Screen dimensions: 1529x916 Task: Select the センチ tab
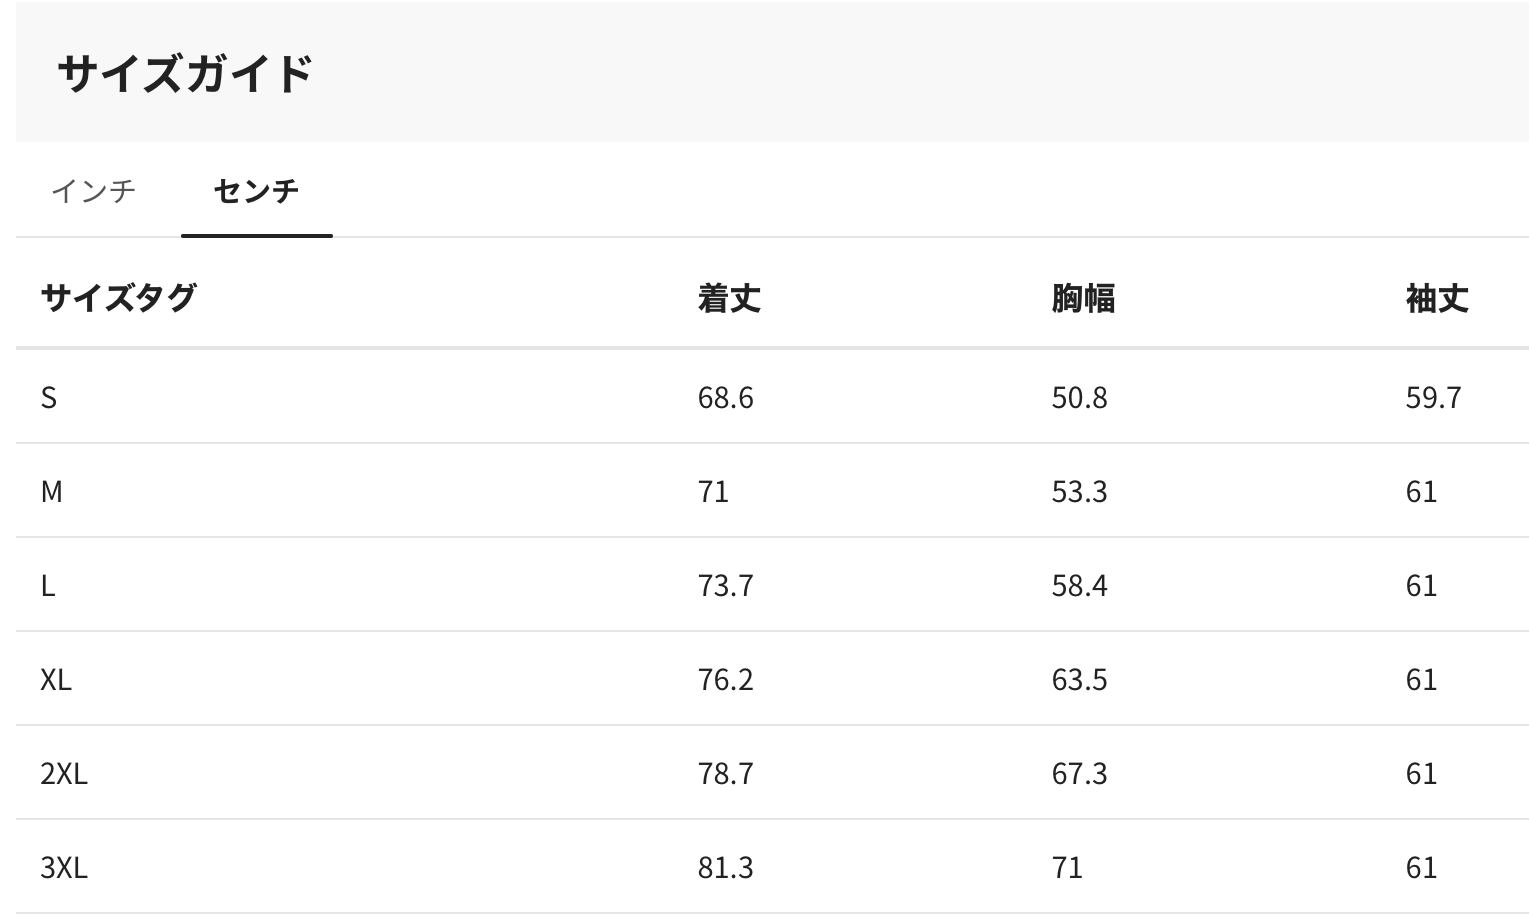click(x=256, y=190)
